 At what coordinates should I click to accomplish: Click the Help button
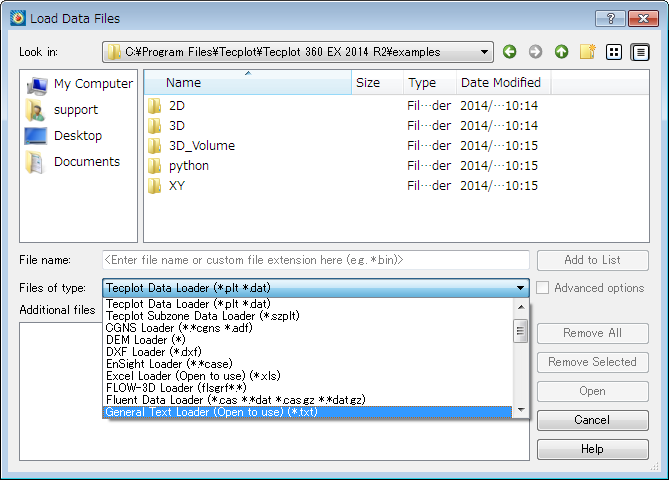pyautogui.click(x=593, y=449)
